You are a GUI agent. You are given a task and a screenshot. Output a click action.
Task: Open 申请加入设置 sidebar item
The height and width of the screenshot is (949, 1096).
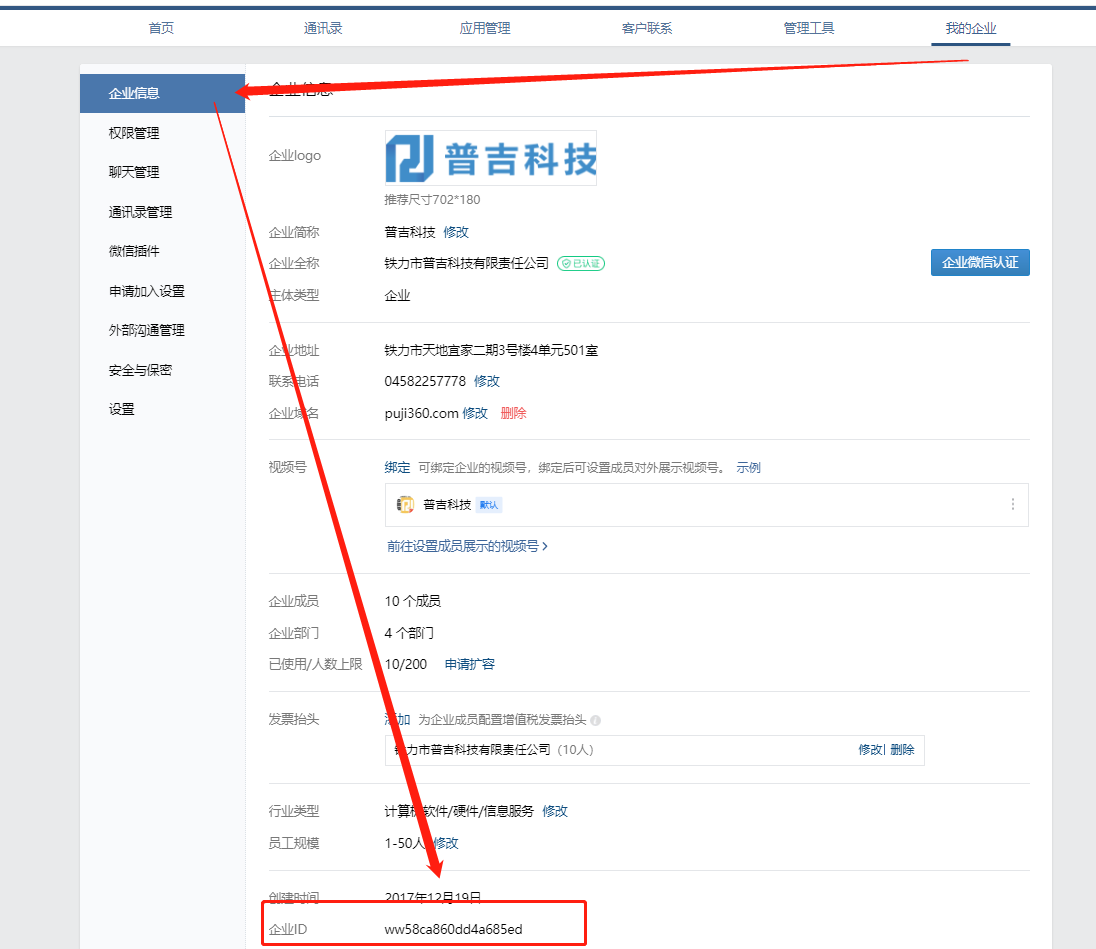point(147,291)
